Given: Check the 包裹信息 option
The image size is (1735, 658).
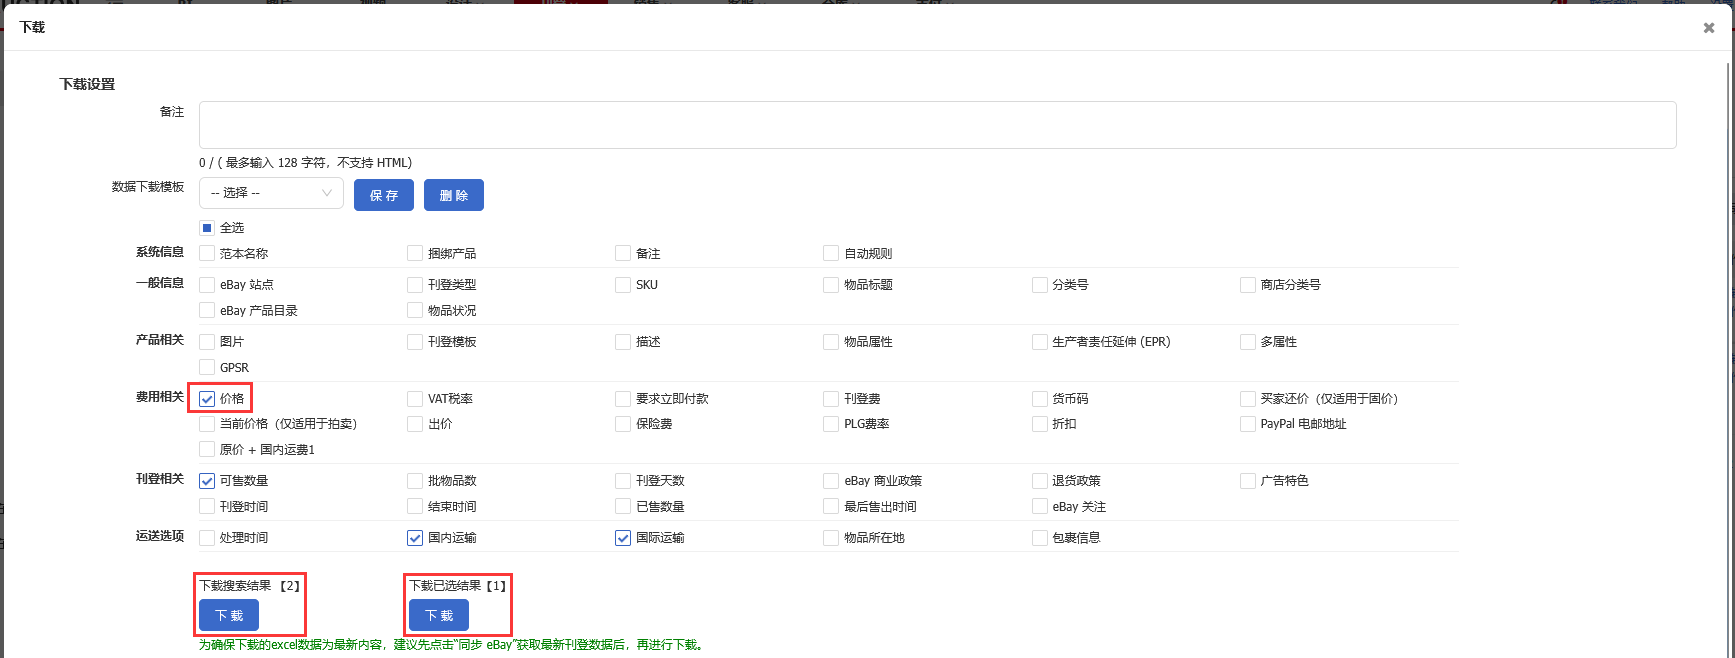Looking at the screenshot, I should [1039, 538].
